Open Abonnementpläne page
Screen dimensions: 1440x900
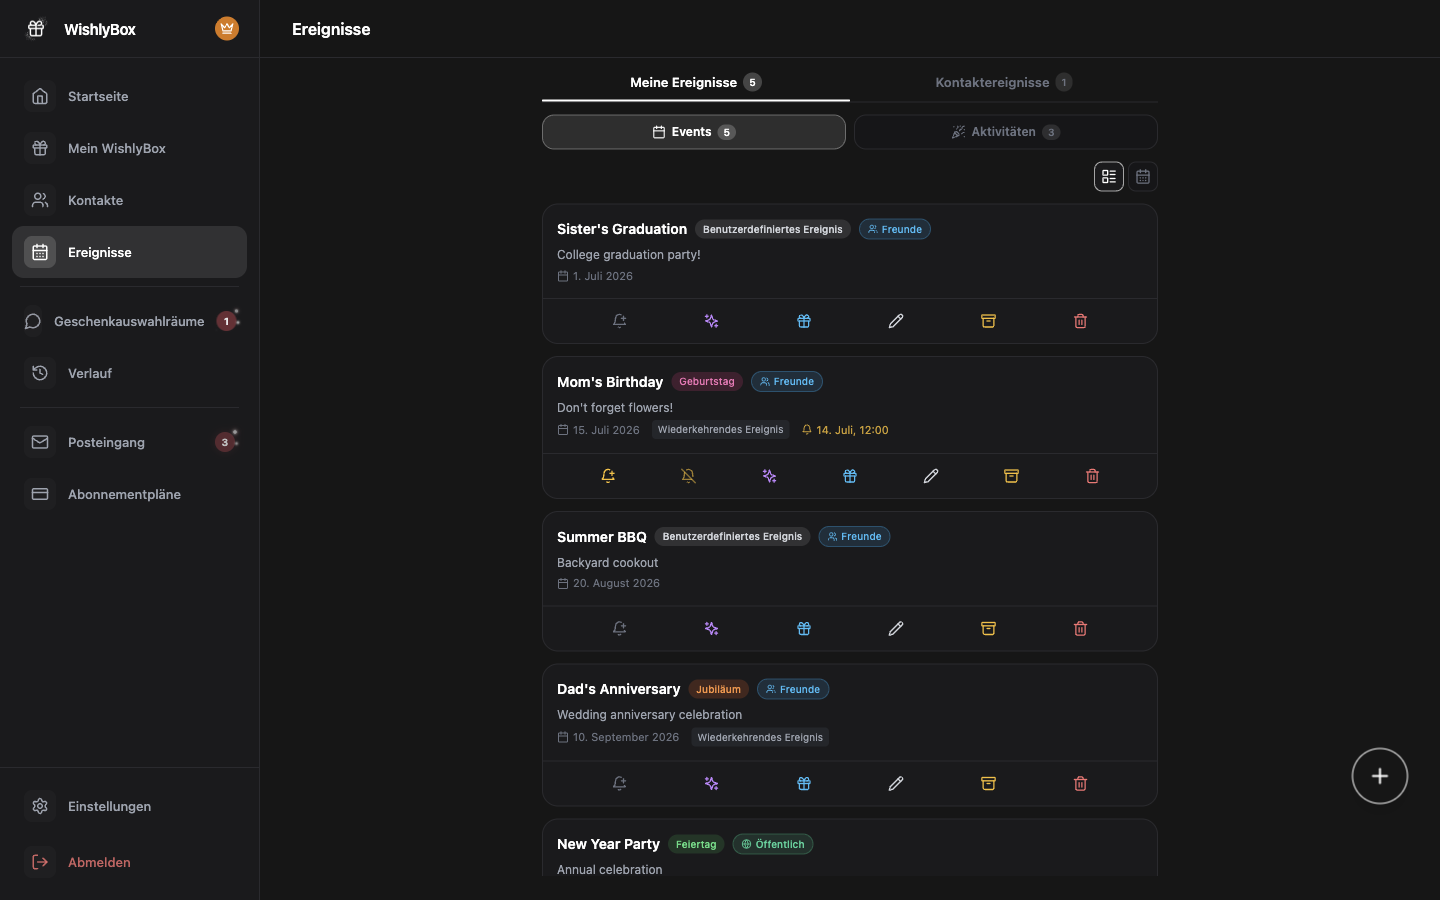pos(129,494)
